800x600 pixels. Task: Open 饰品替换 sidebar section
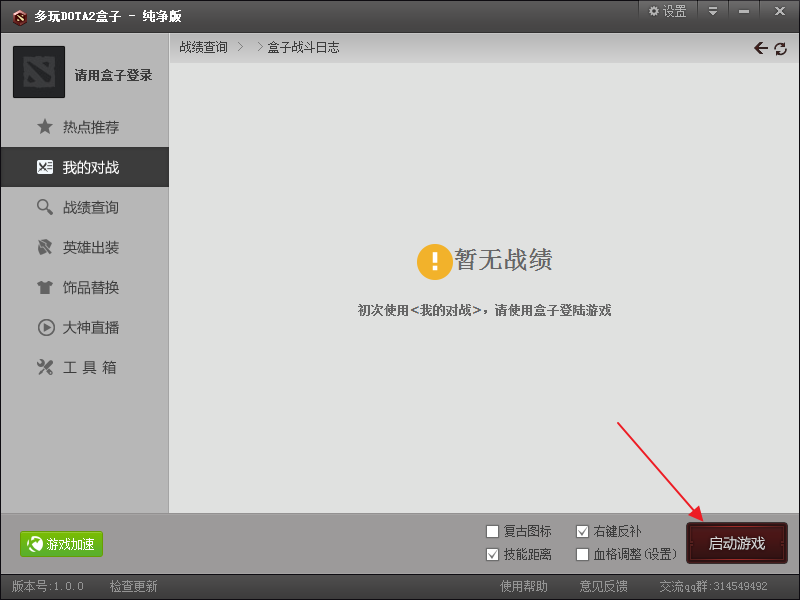[85, 287]
